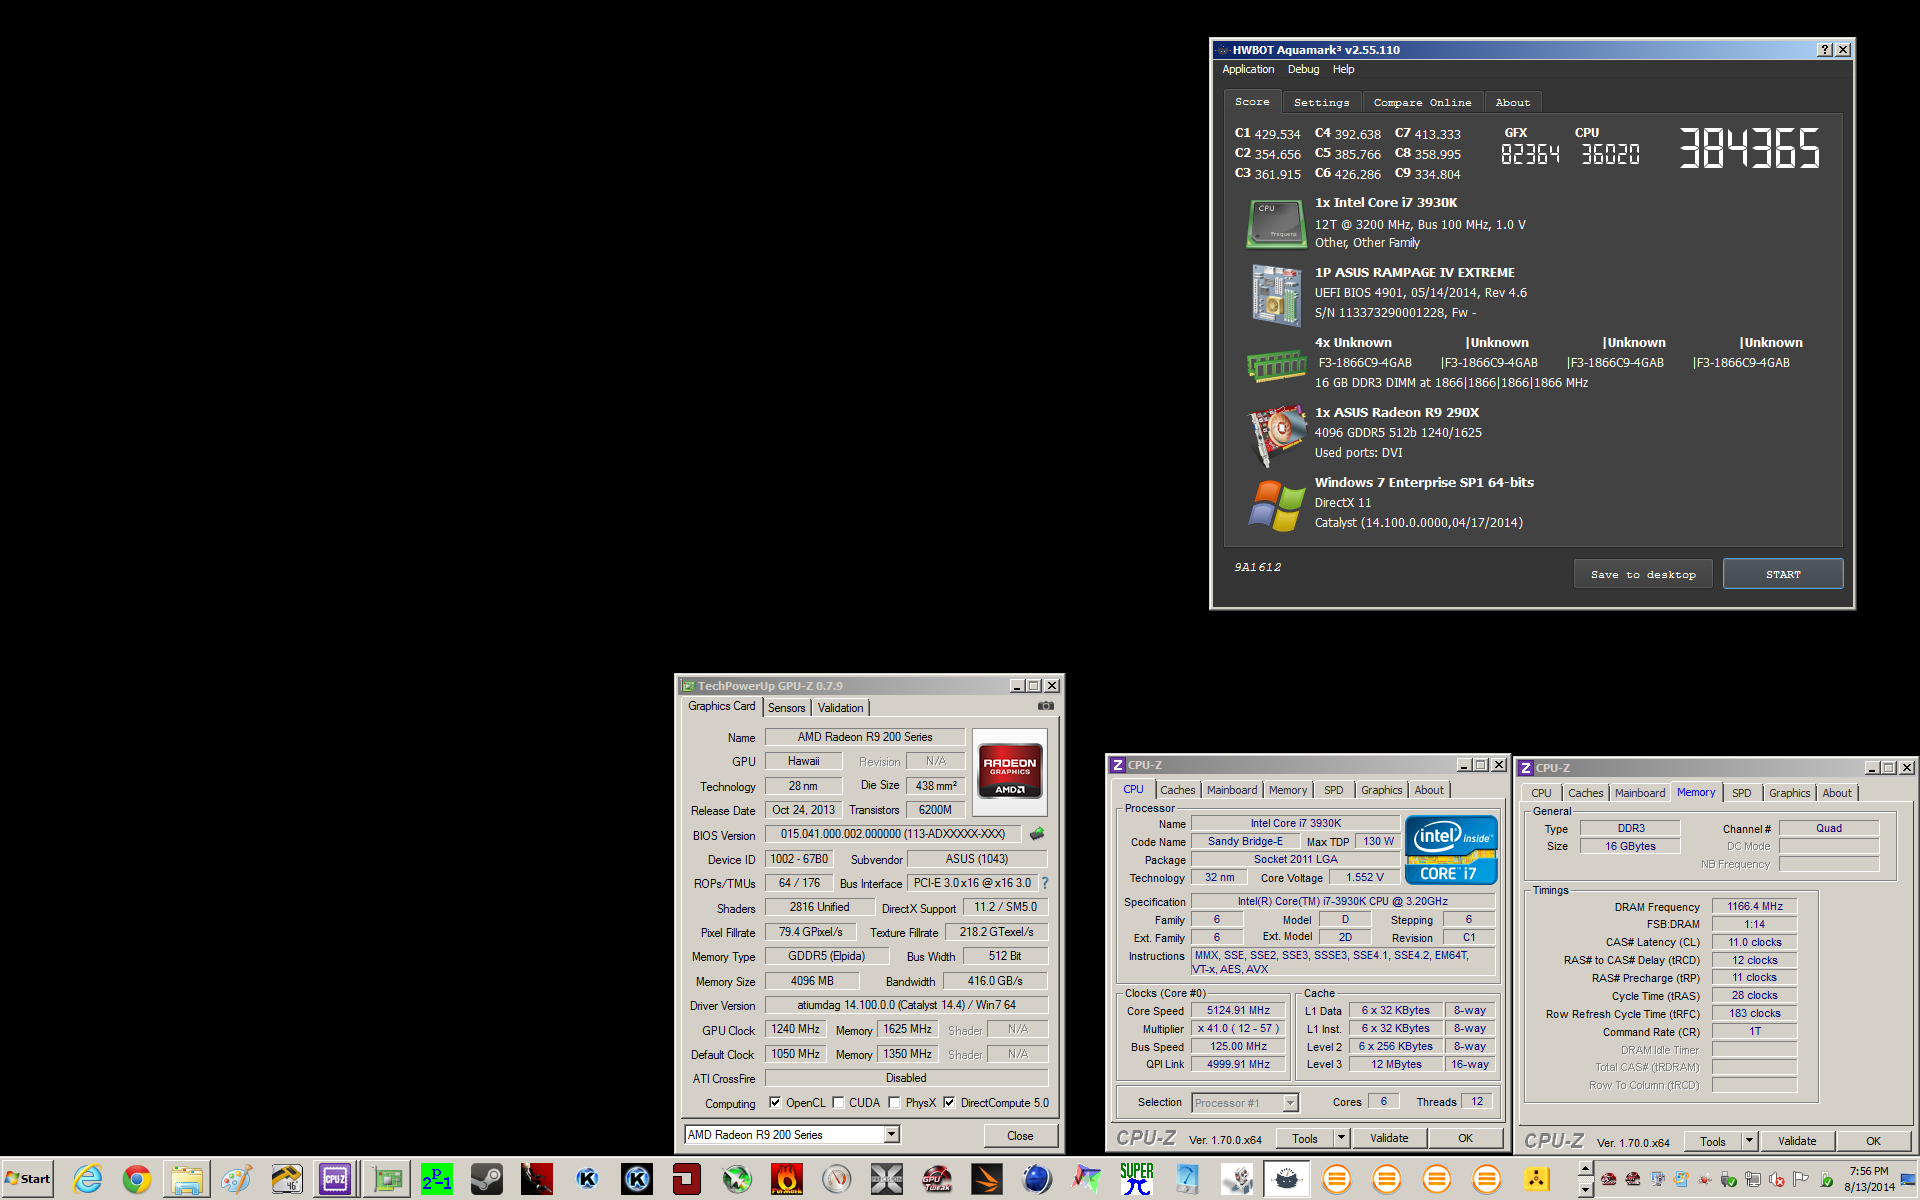1920x1200 pixels.
Task: Open Super PI from the taskbar
Action: point(1137,1179)
